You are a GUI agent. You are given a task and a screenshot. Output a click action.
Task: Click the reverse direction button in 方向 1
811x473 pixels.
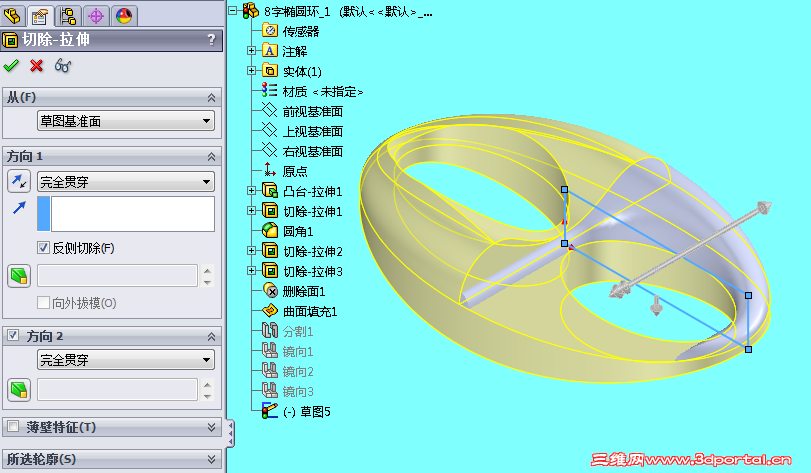(19, 181)
